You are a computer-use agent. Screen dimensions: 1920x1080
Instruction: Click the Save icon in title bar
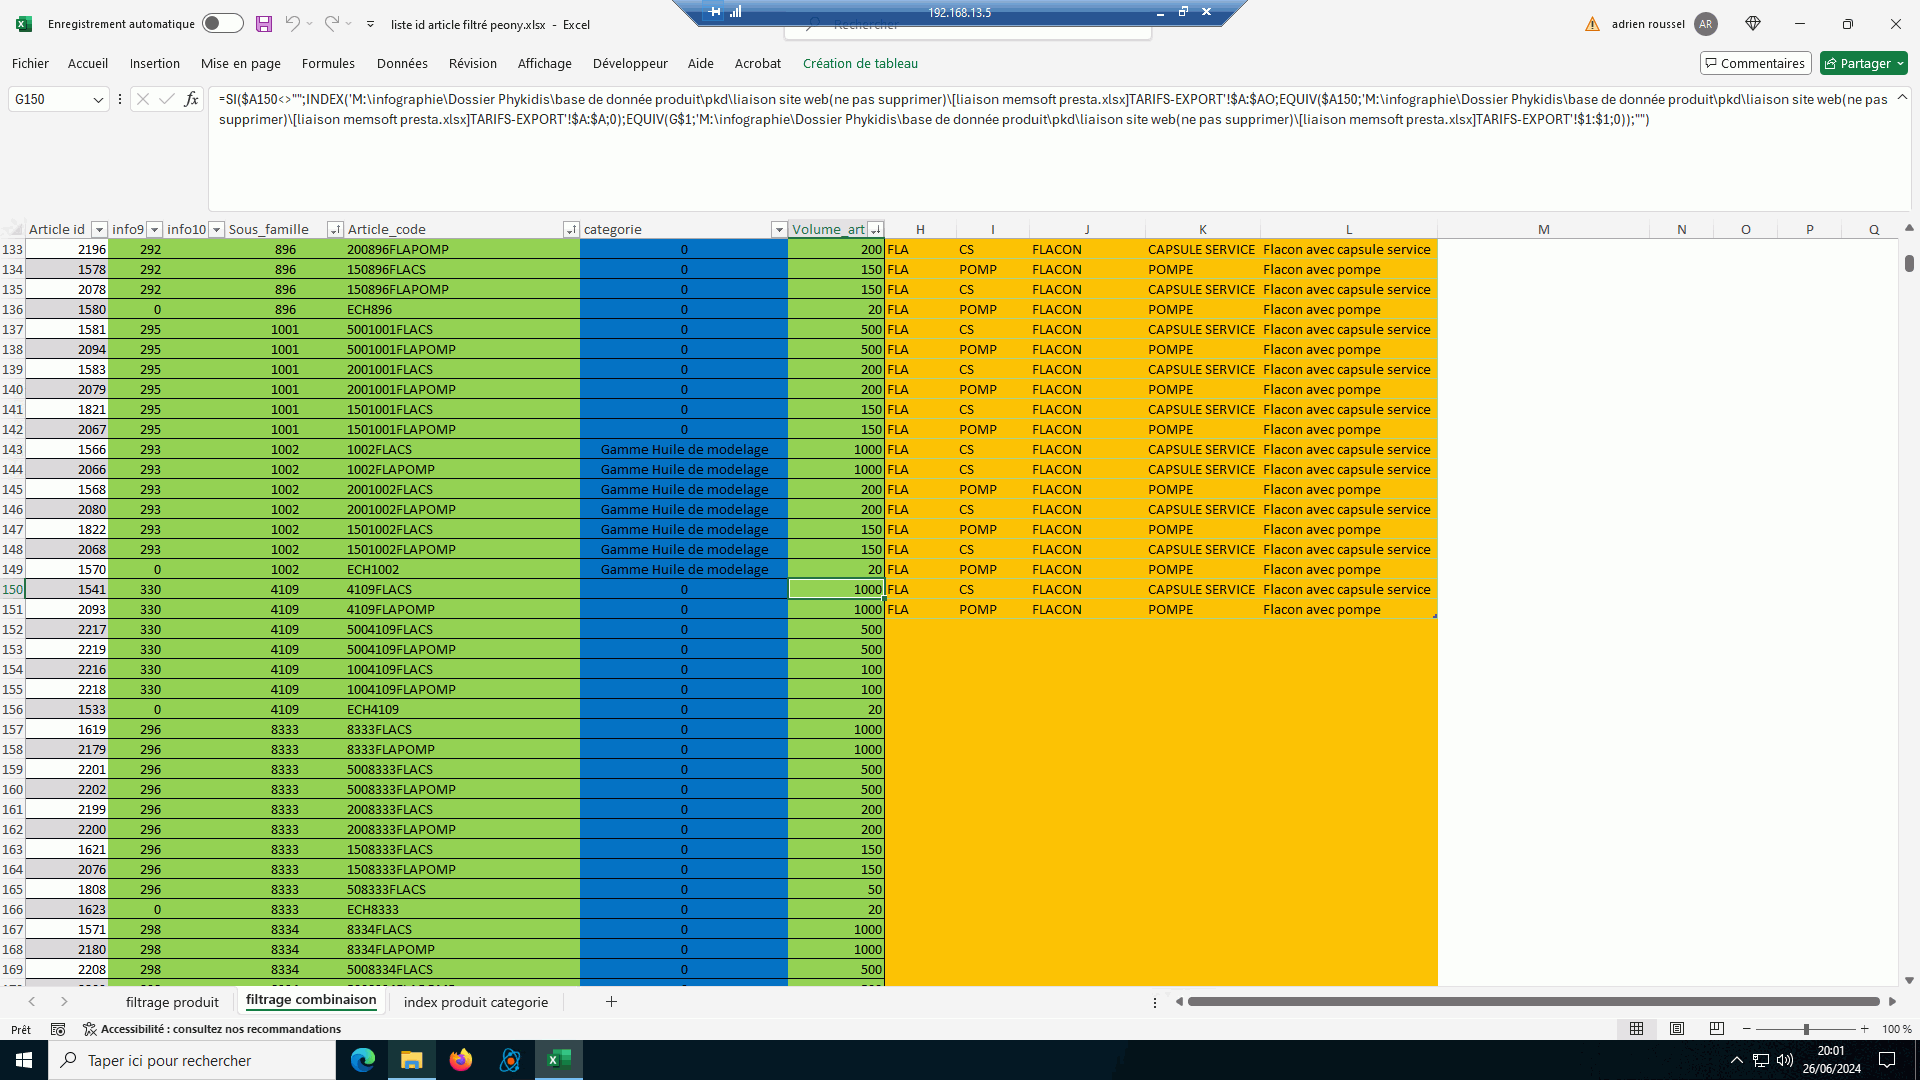click(264, 24)
